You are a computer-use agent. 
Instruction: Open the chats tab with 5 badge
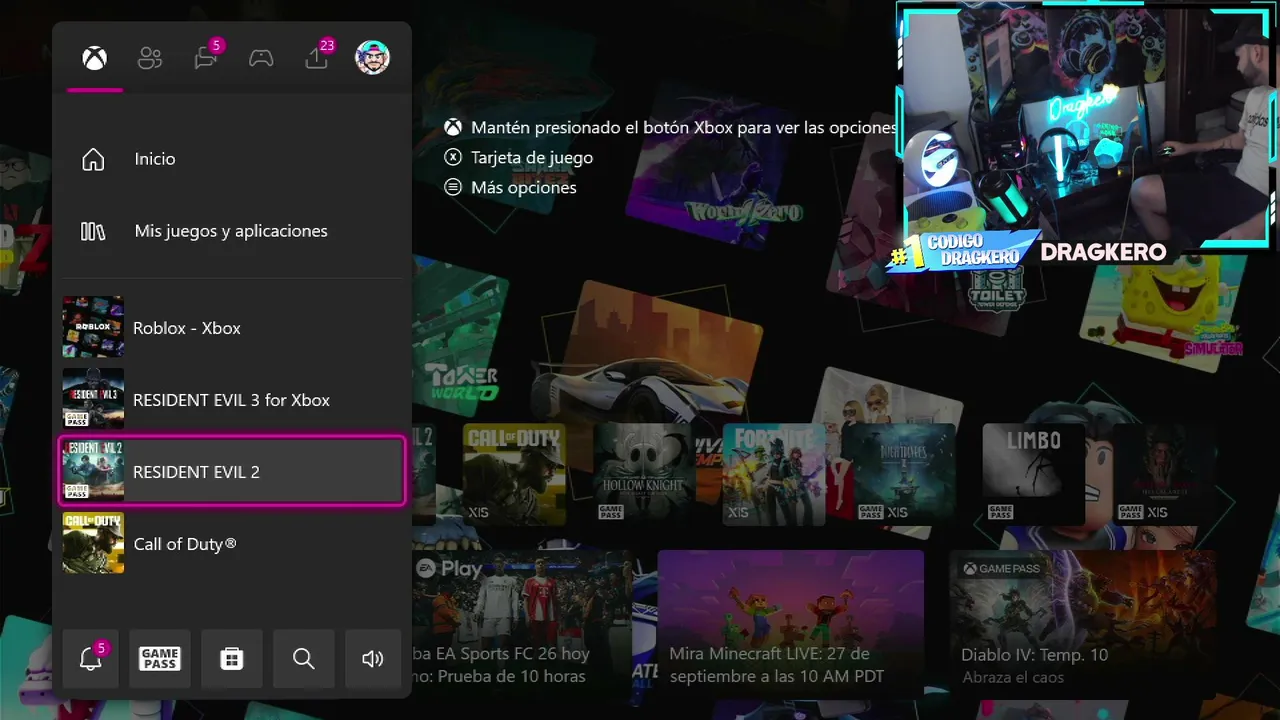(206, 58)
